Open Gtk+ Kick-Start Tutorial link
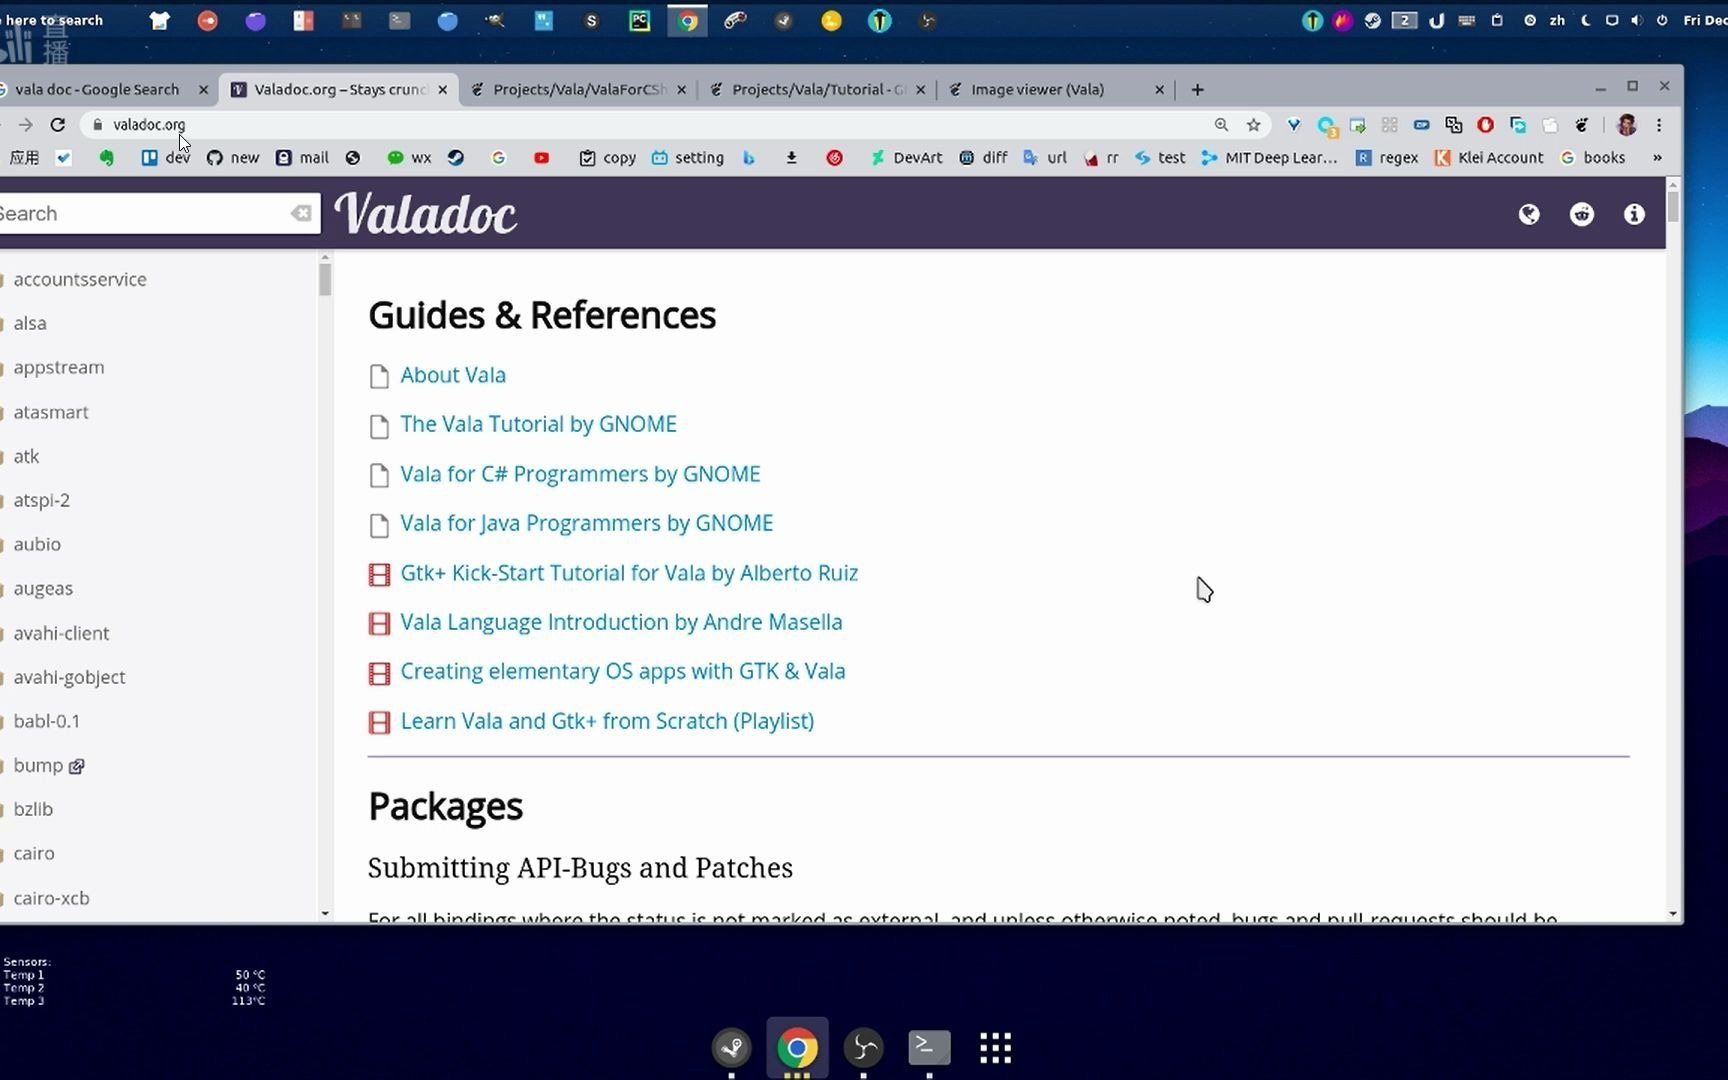The image size is (1728, 1080). (x=629, y=573)
